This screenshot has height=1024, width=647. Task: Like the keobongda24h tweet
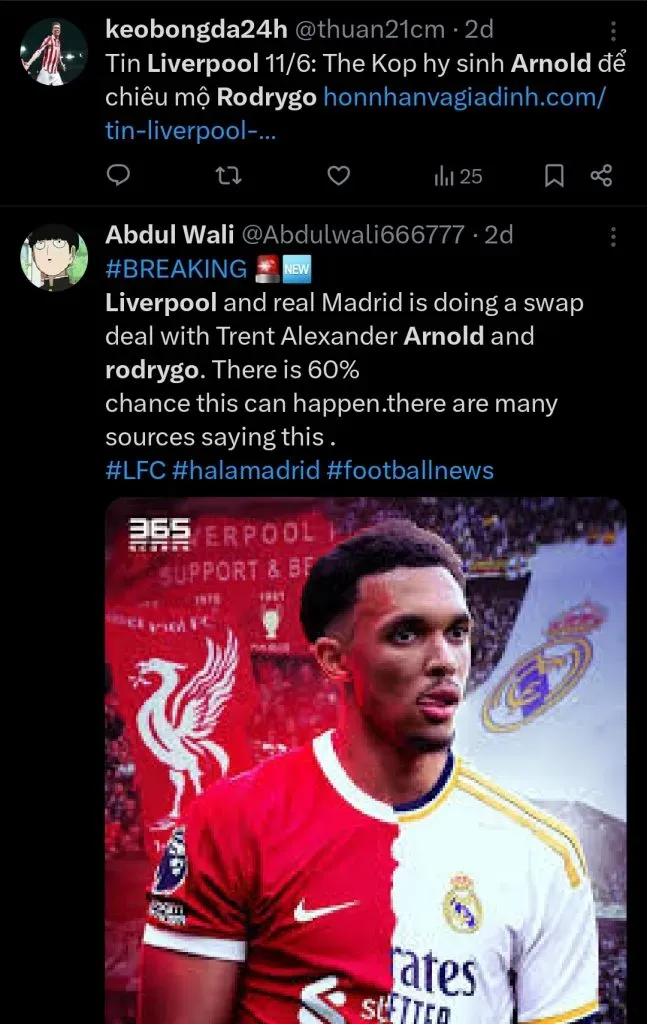pos(338,175)
